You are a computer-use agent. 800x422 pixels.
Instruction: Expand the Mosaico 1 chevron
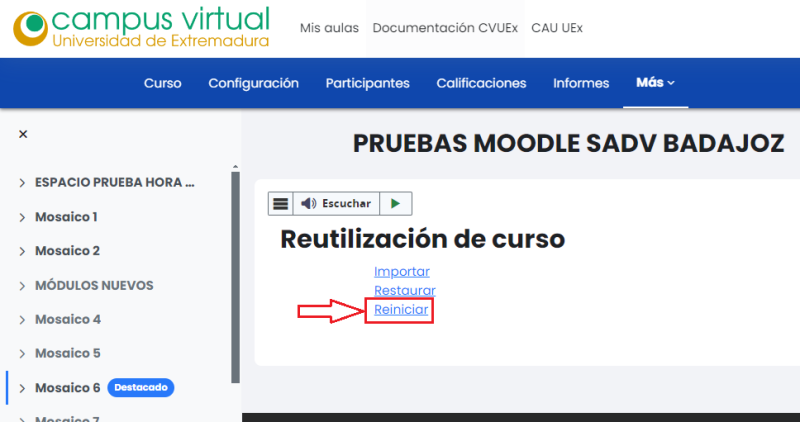coord(22,217)
